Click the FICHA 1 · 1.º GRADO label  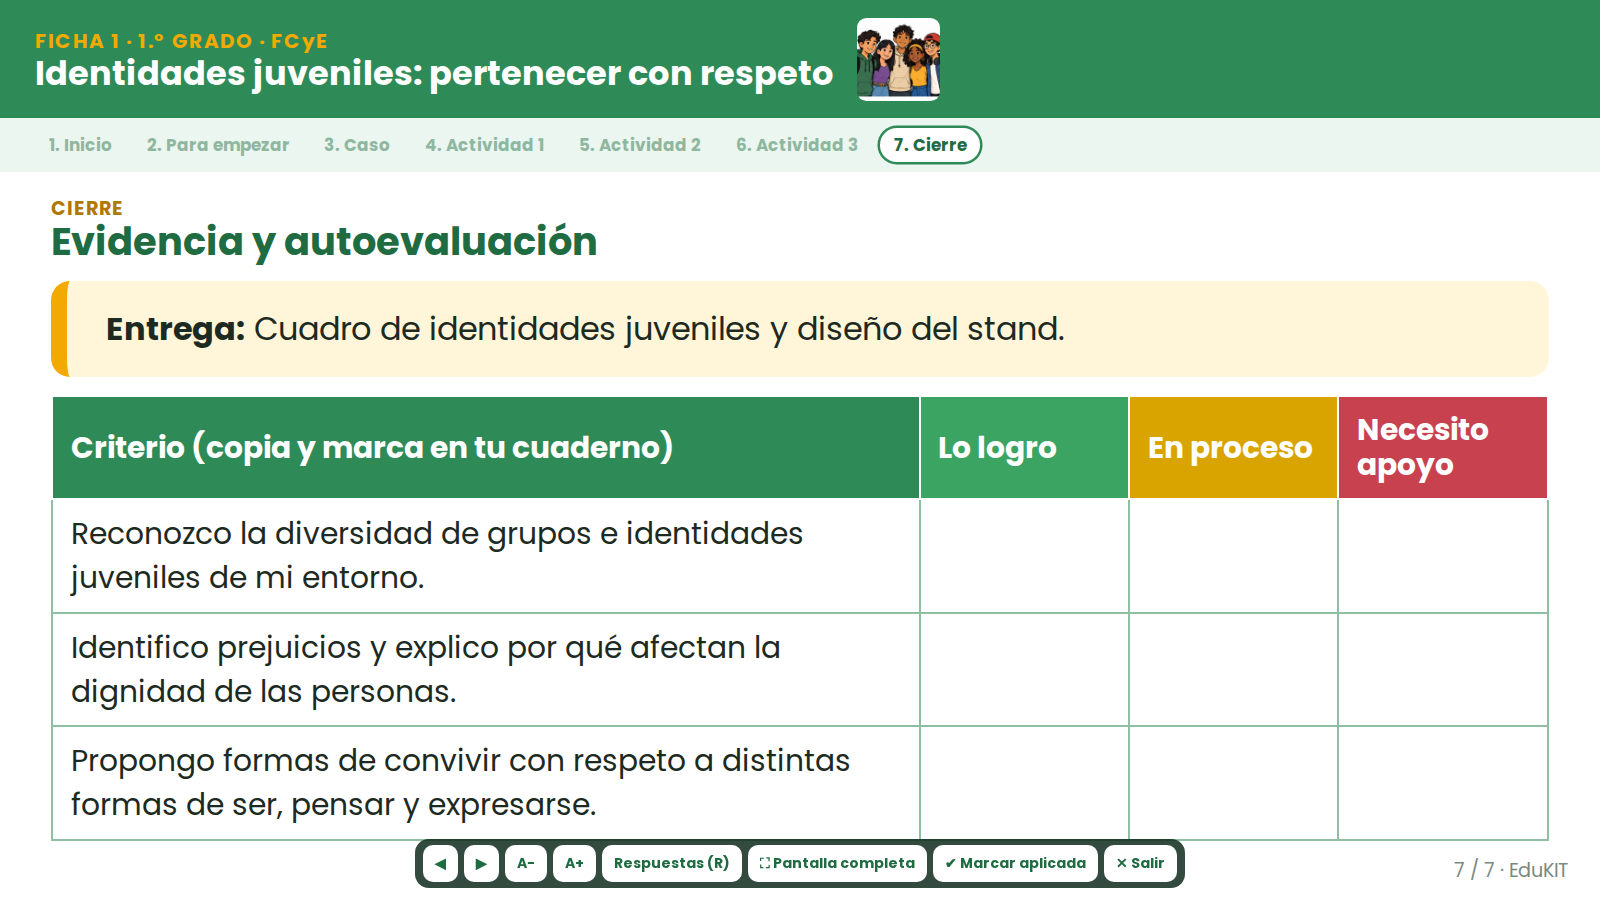pos(181,41)
